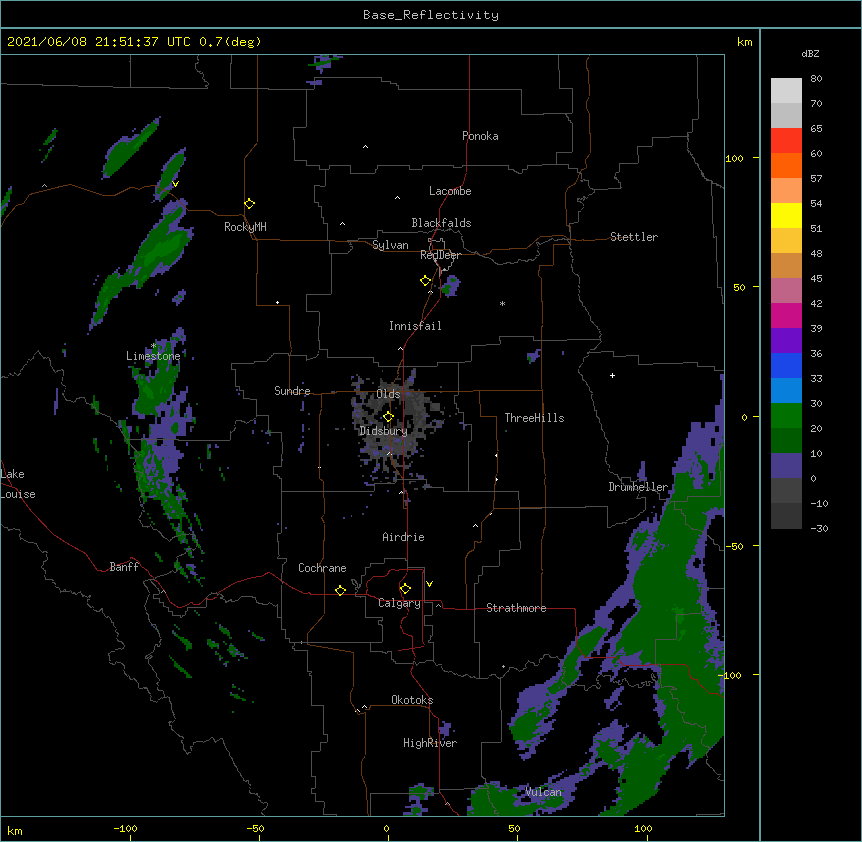Screen dimensions: 862x842
Task: Select the green 30-20 dBZ legend swatch
Action: point(786,416)
